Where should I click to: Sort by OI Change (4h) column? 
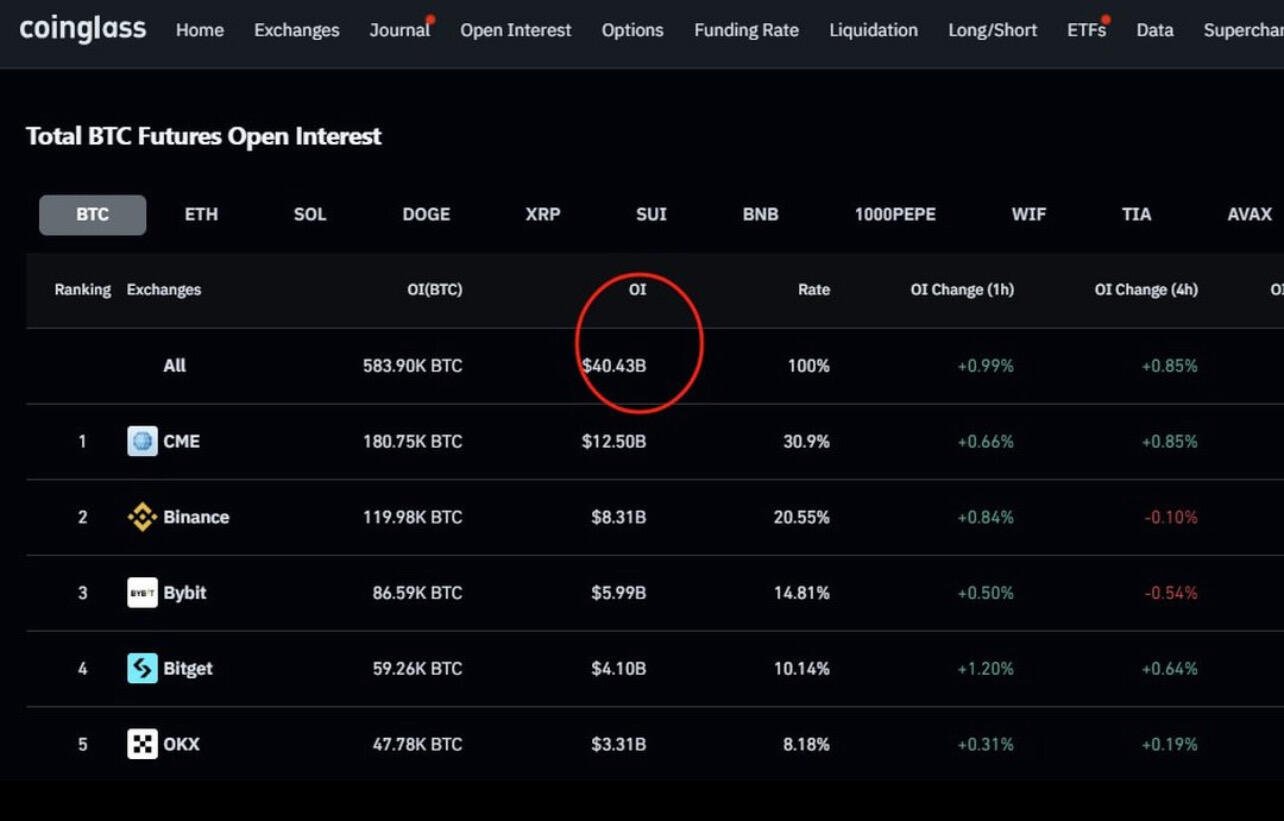(x=1146, y=290)
